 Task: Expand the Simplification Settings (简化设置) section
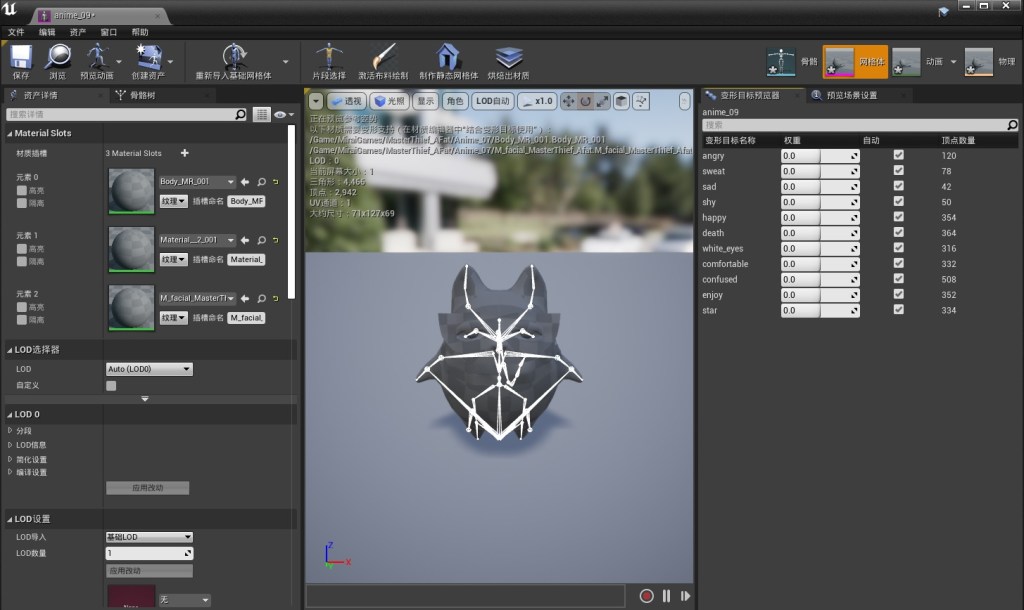tap(31, 459)
